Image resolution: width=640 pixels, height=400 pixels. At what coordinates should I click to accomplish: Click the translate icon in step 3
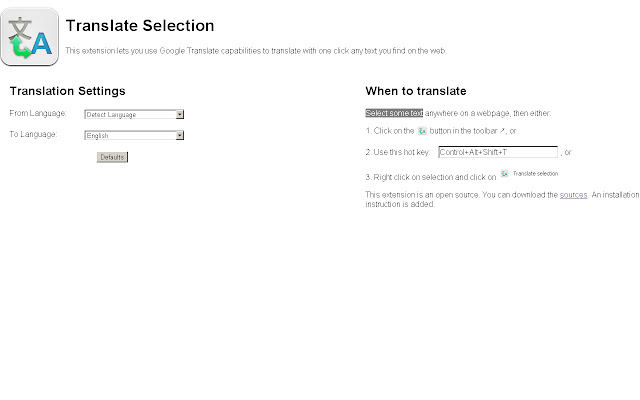tap(505, 173)
